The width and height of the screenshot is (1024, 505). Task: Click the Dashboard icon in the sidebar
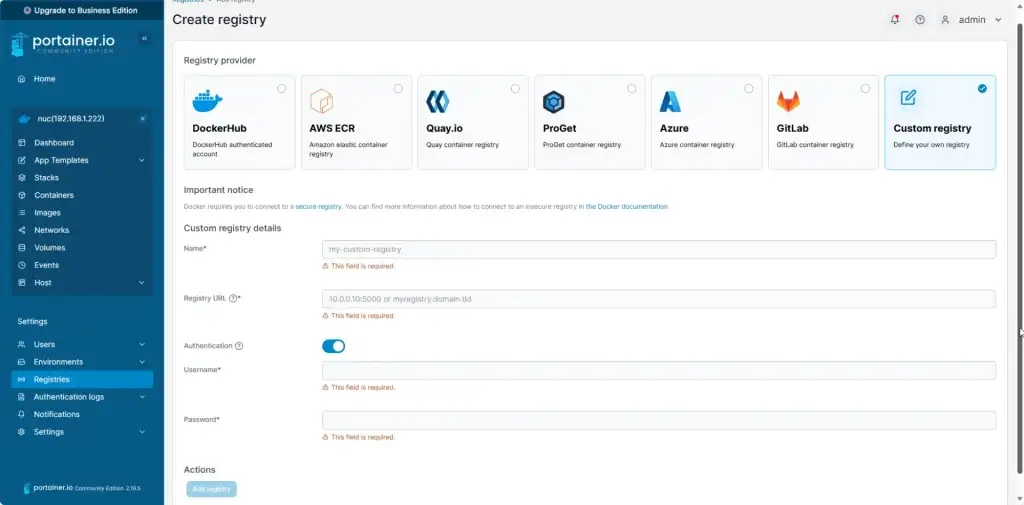pos(22,142)
